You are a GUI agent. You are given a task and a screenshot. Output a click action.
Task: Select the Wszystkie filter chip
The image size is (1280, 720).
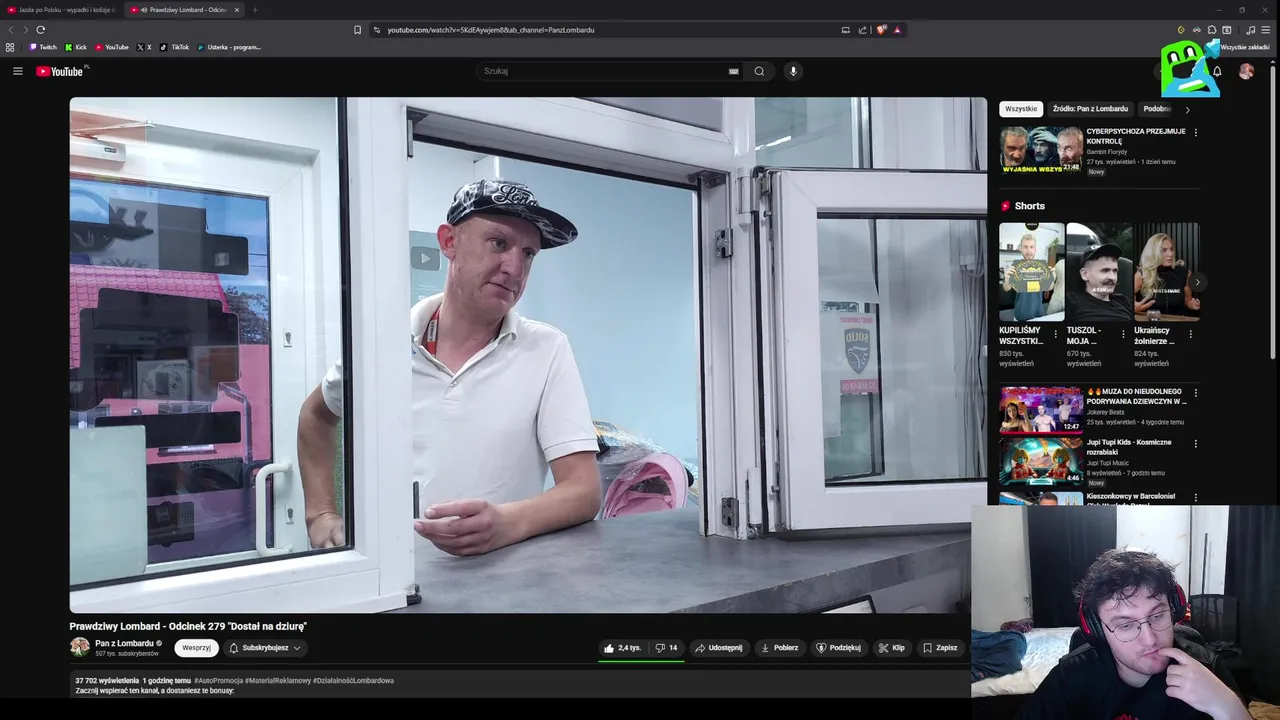pyautogui.click(x=1021, y=109)
